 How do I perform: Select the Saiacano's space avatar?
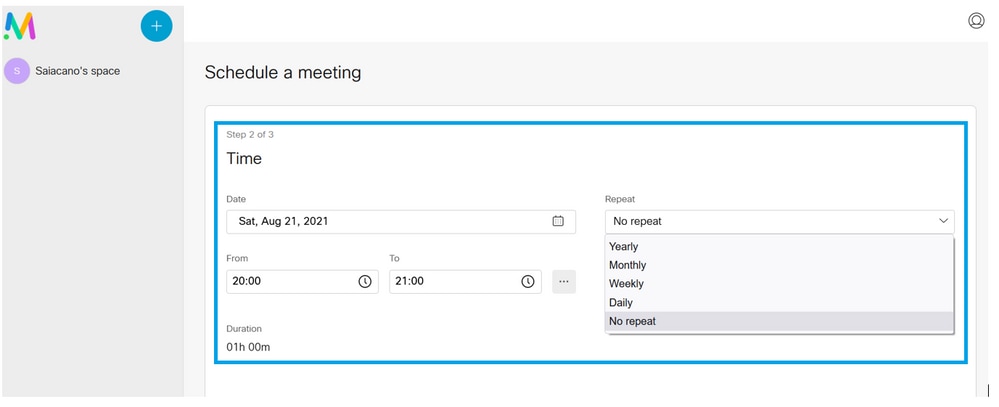(x=17, y=71)
